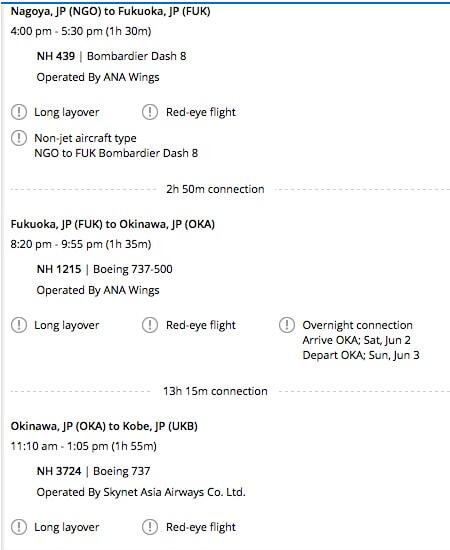Click the 2h 50m connection divider label

coord(215,189)
